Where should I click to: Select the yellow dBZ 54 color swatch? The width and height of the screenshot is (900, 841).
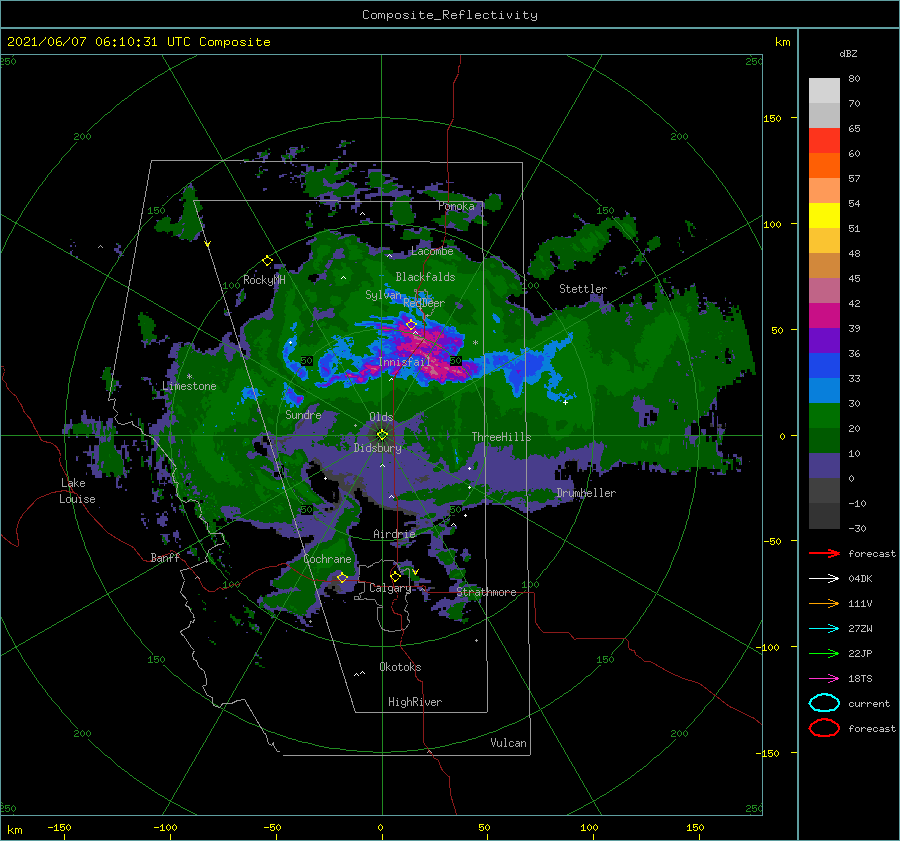pos(824,215)
